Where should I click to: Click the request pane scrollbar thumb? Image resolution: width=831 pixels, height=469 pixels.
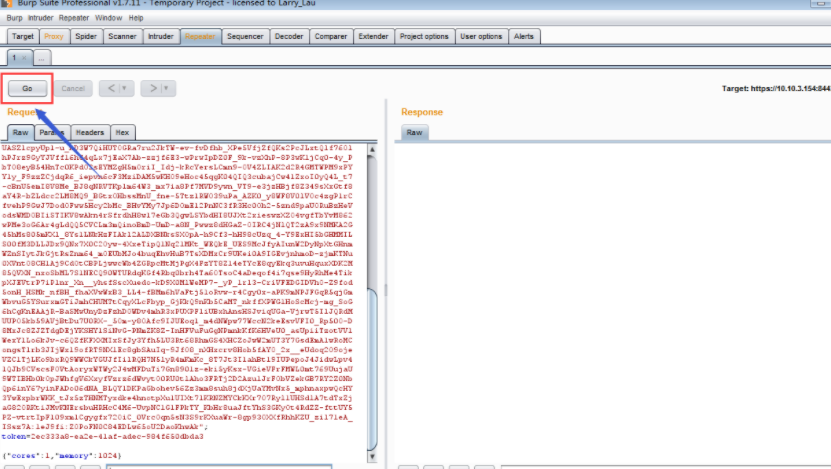pos(372,369)
